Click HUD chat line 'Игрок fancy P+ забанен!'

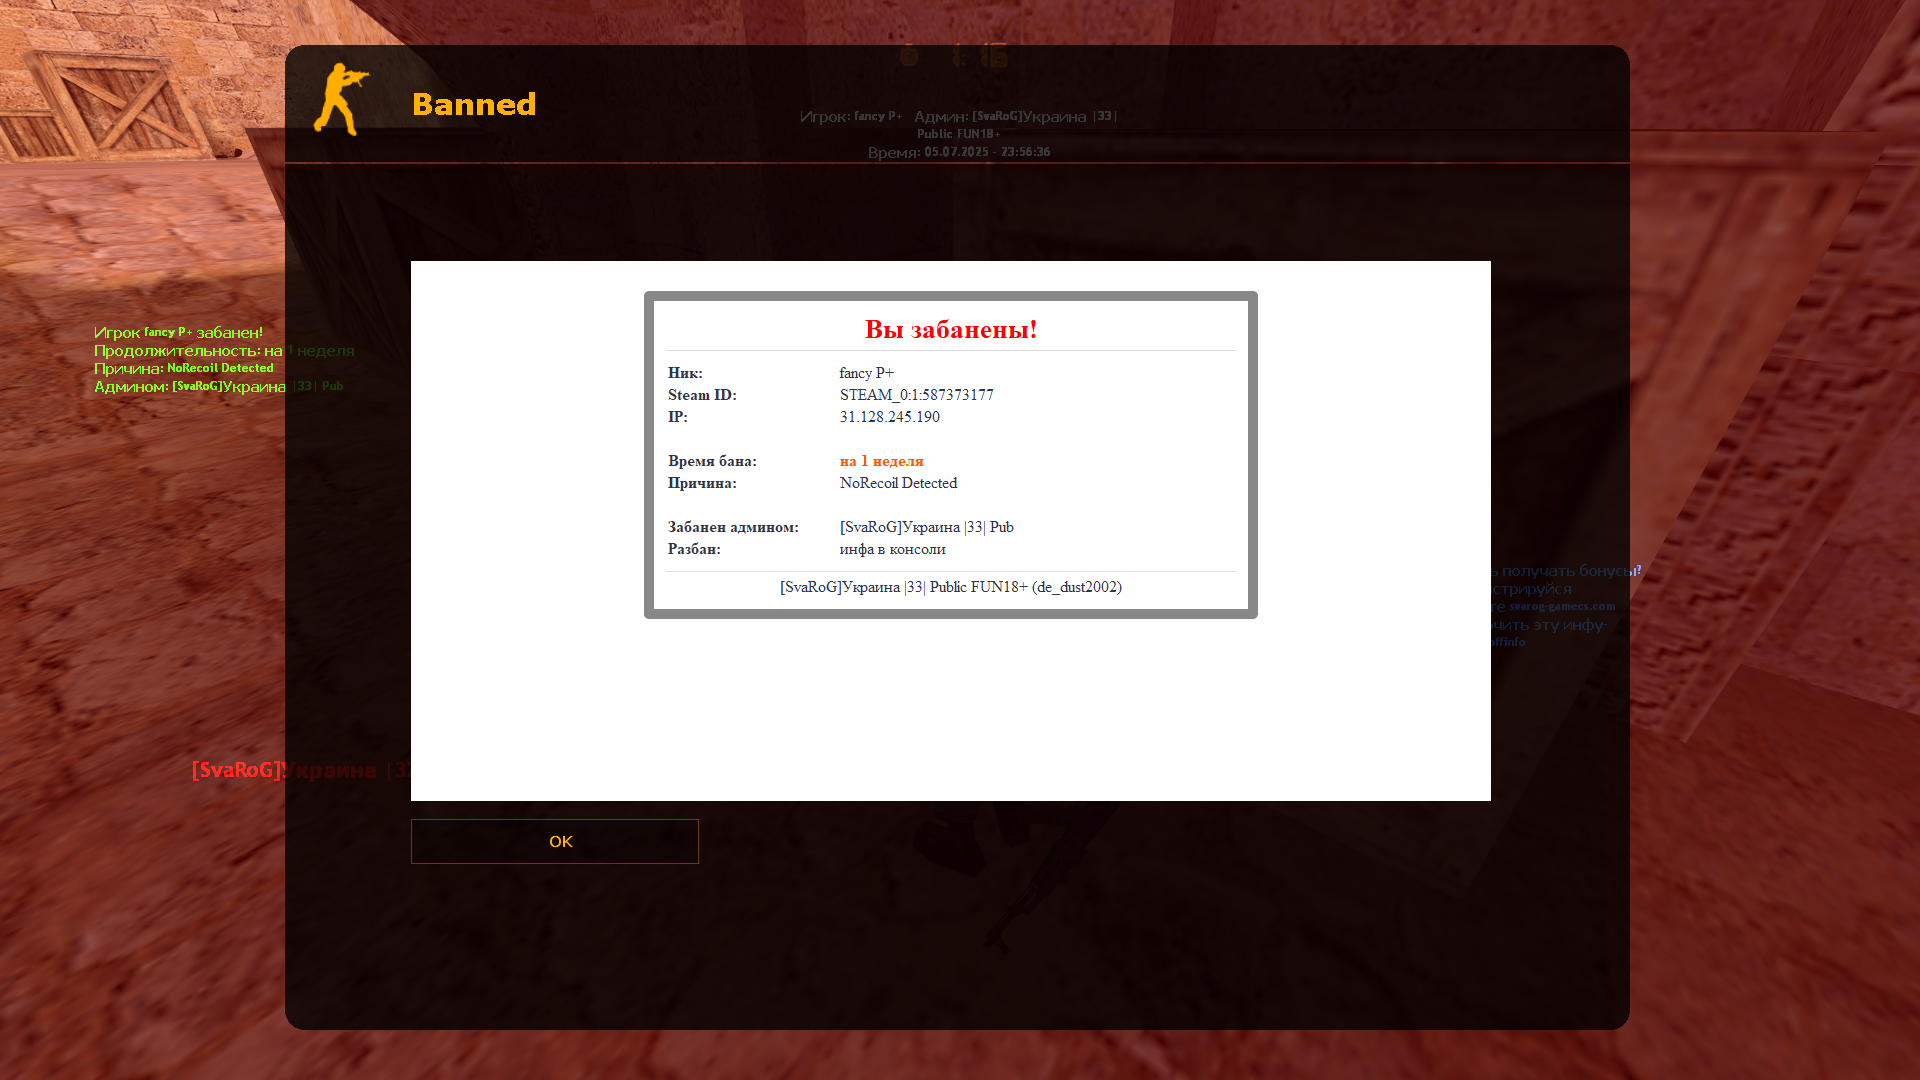point(178,332)
